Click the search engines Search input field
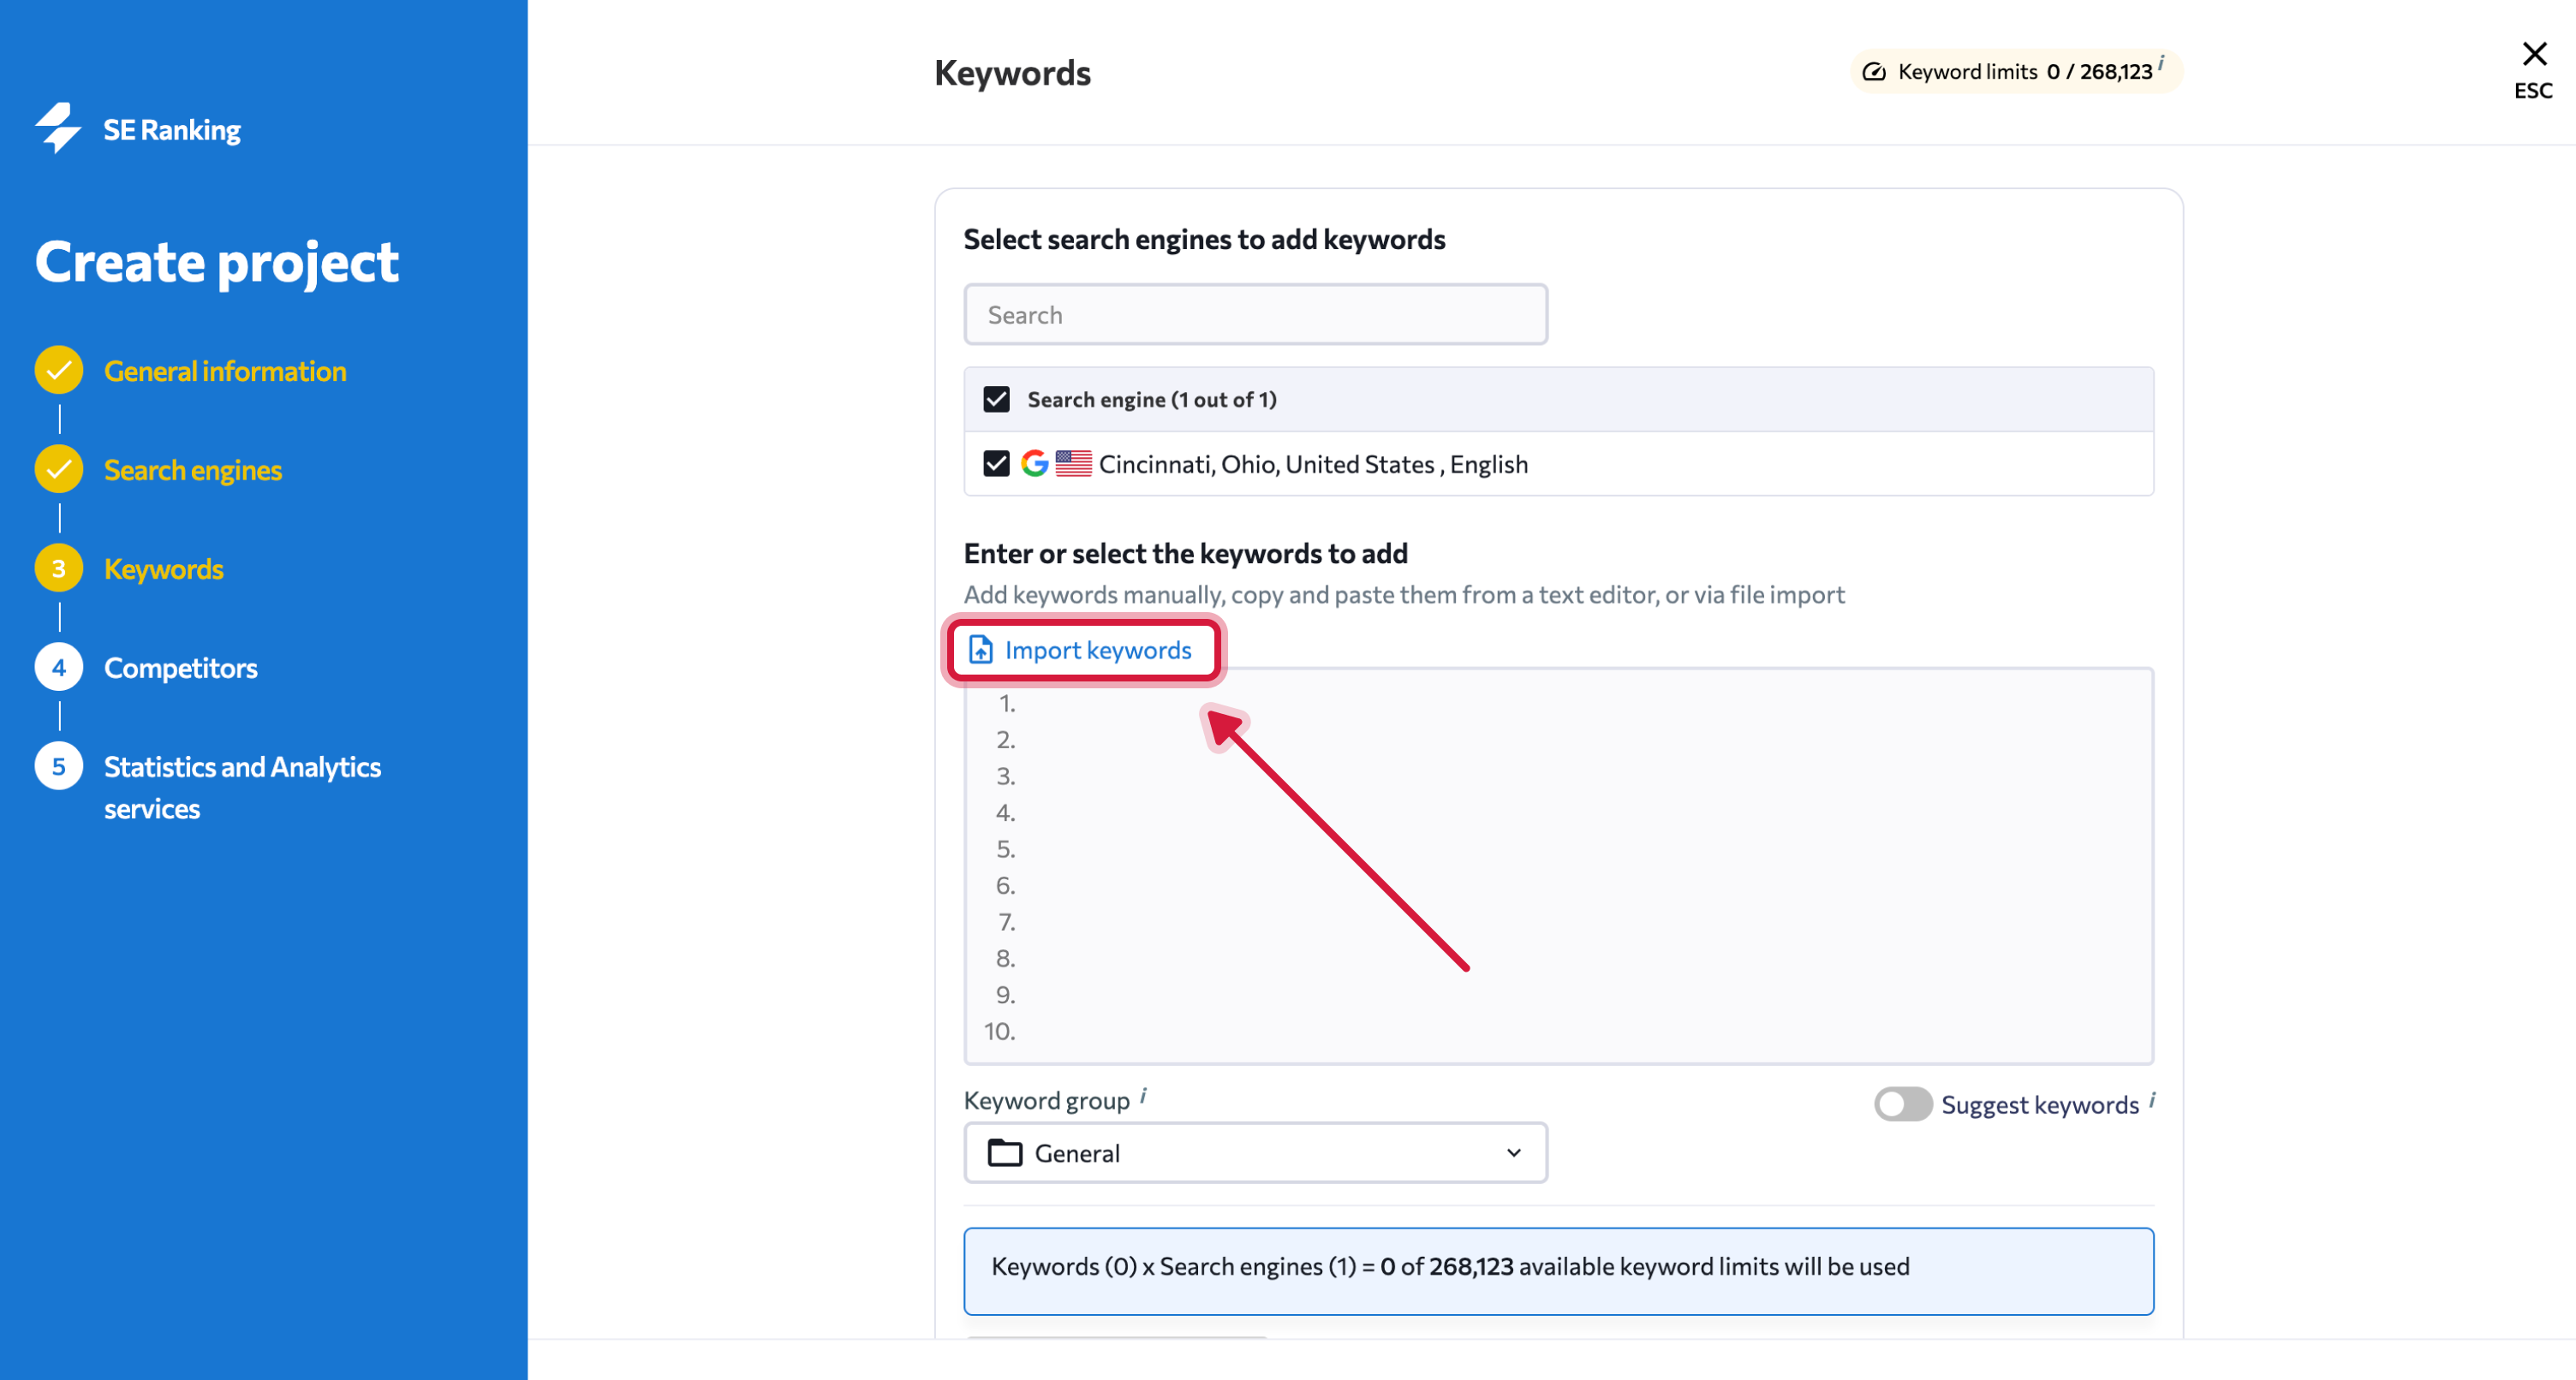Viewport: 2576px width, 1380px height. coord(1256,315)
